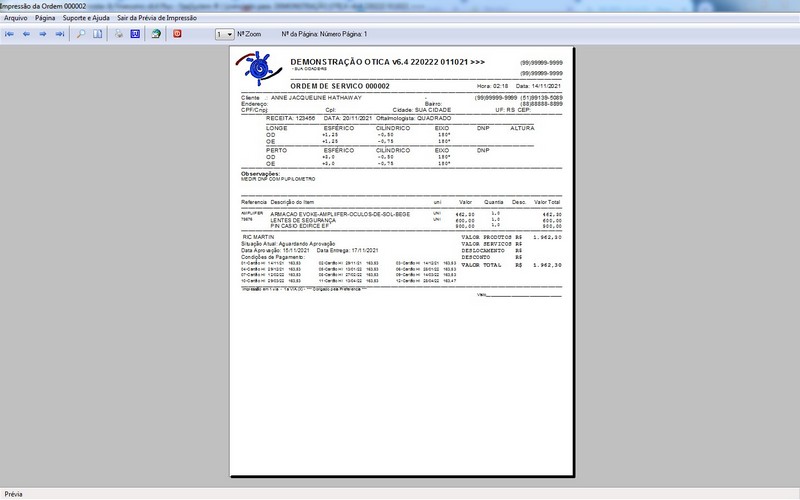
Task: Click the printer icon
Action: click(118, 34)
